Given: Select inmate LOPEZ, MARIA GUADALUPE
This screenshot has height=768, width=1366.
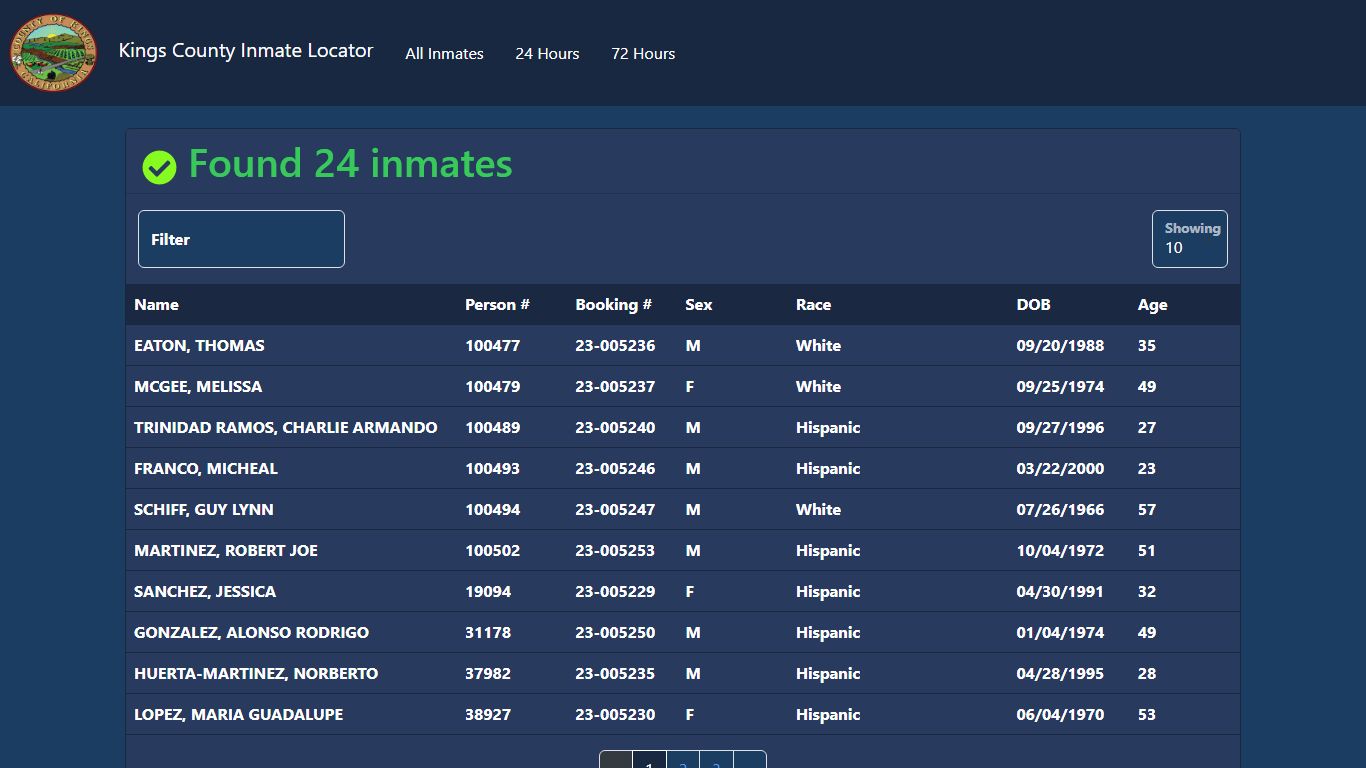Looking at the screenshot, I should 238,715.
